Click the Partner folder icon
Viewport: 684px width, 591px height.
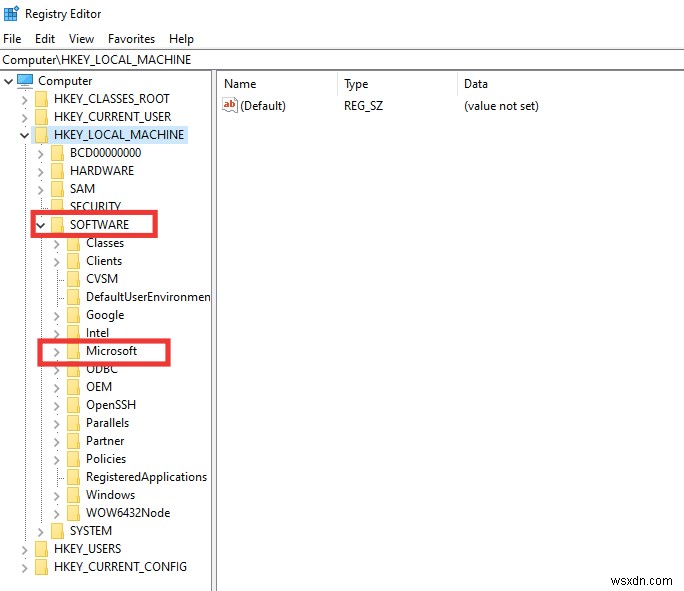(x=74, y=441)
